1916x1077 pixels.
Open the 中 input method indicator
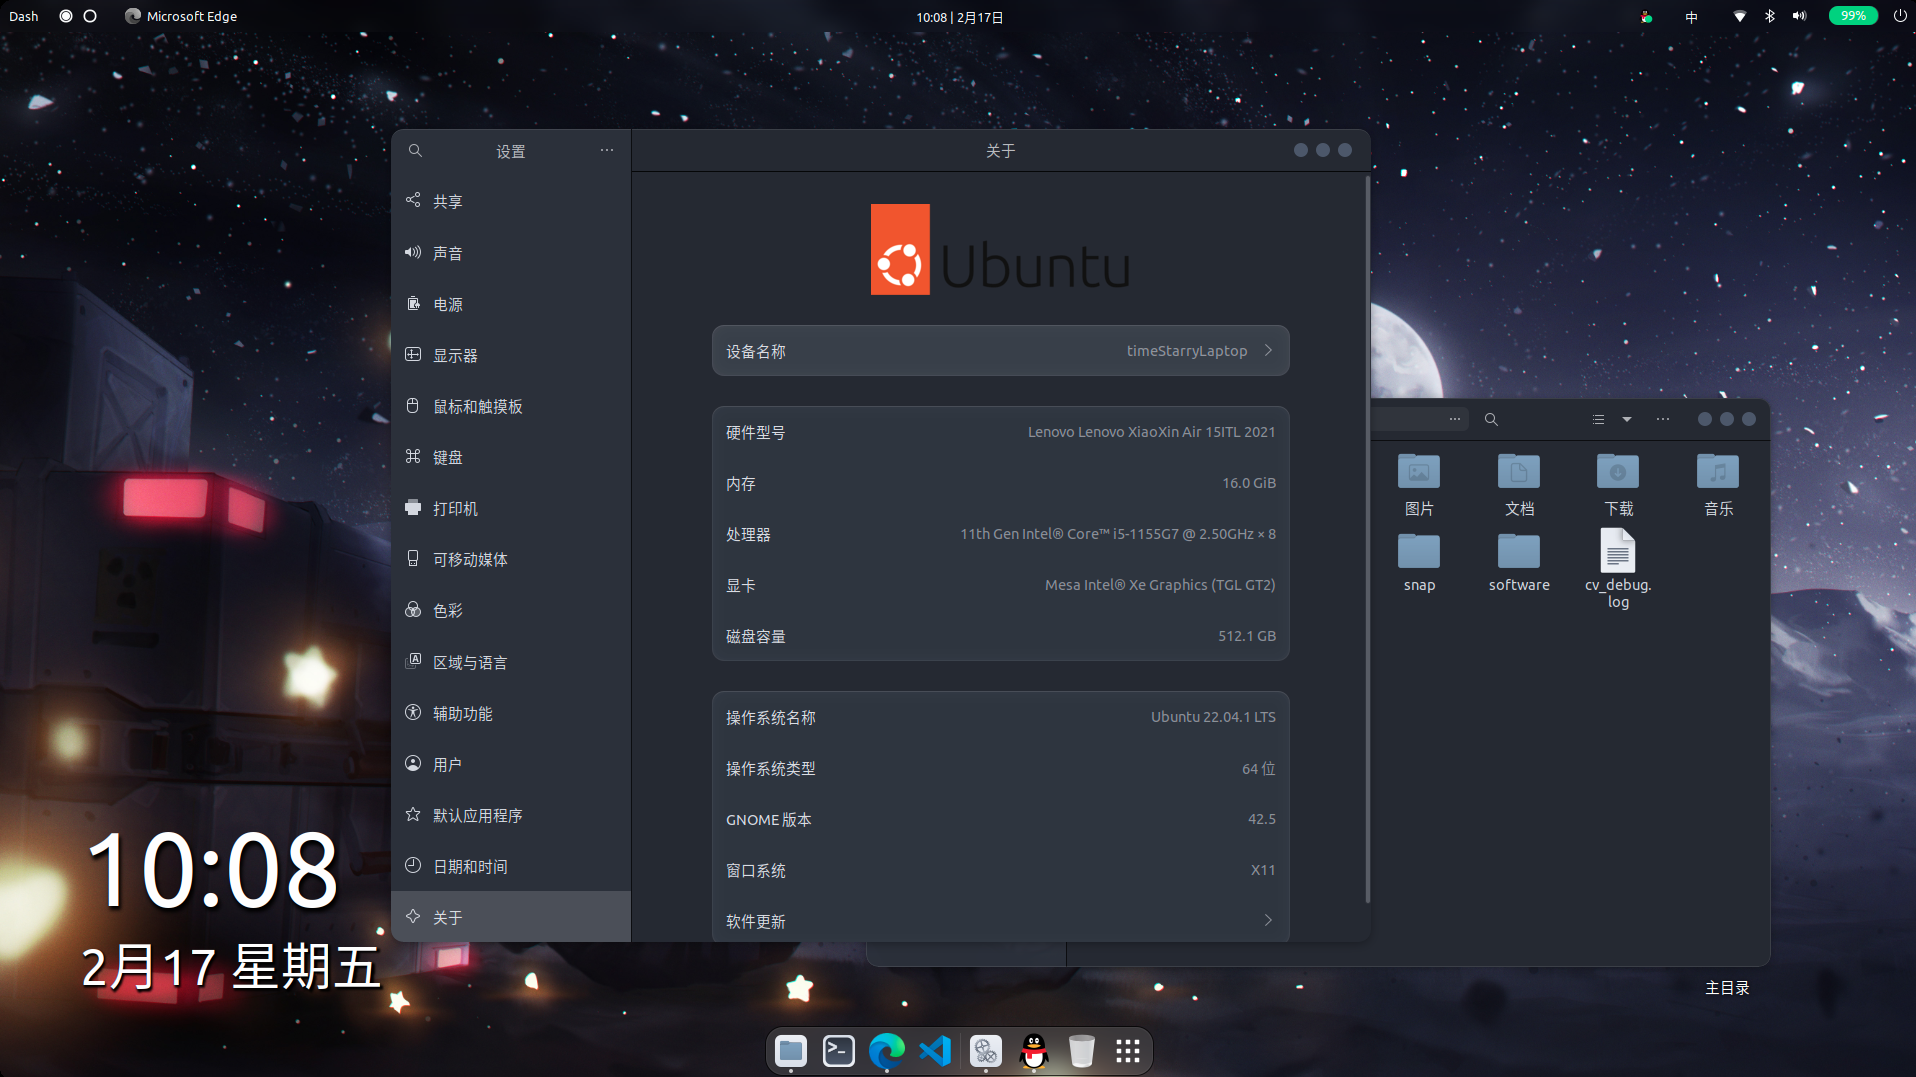pos(1692,17)
